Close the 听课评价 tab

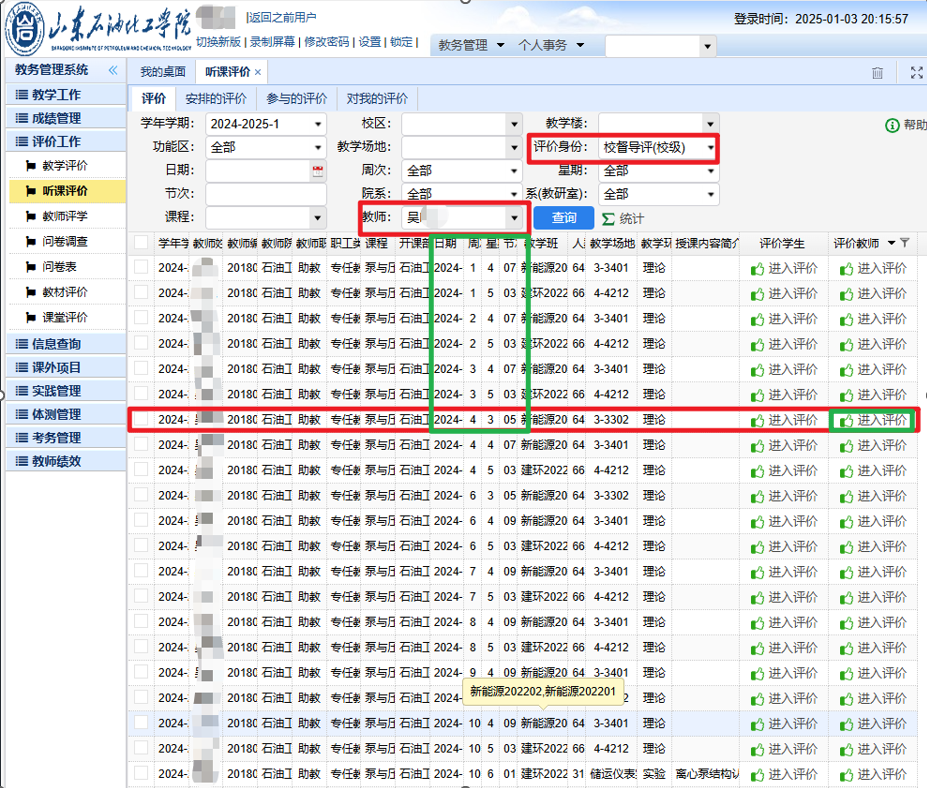(258, 72)
